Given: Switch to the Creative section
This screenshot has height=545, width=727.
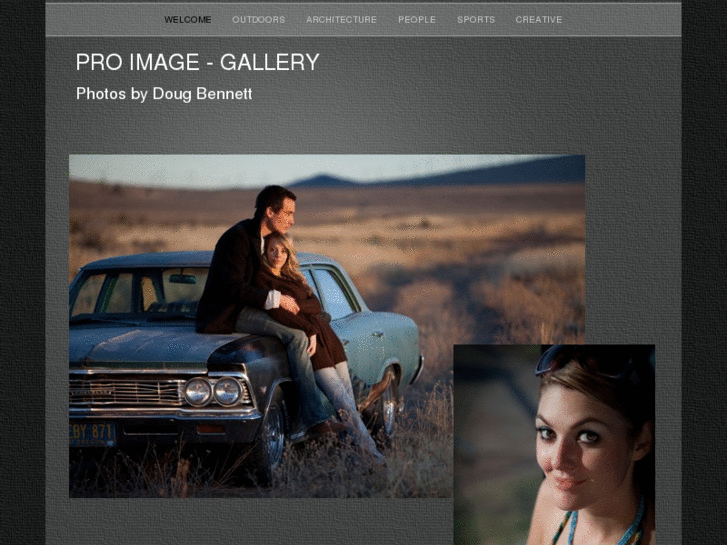Looking at the screenshot, I should (x=539, y=19).
